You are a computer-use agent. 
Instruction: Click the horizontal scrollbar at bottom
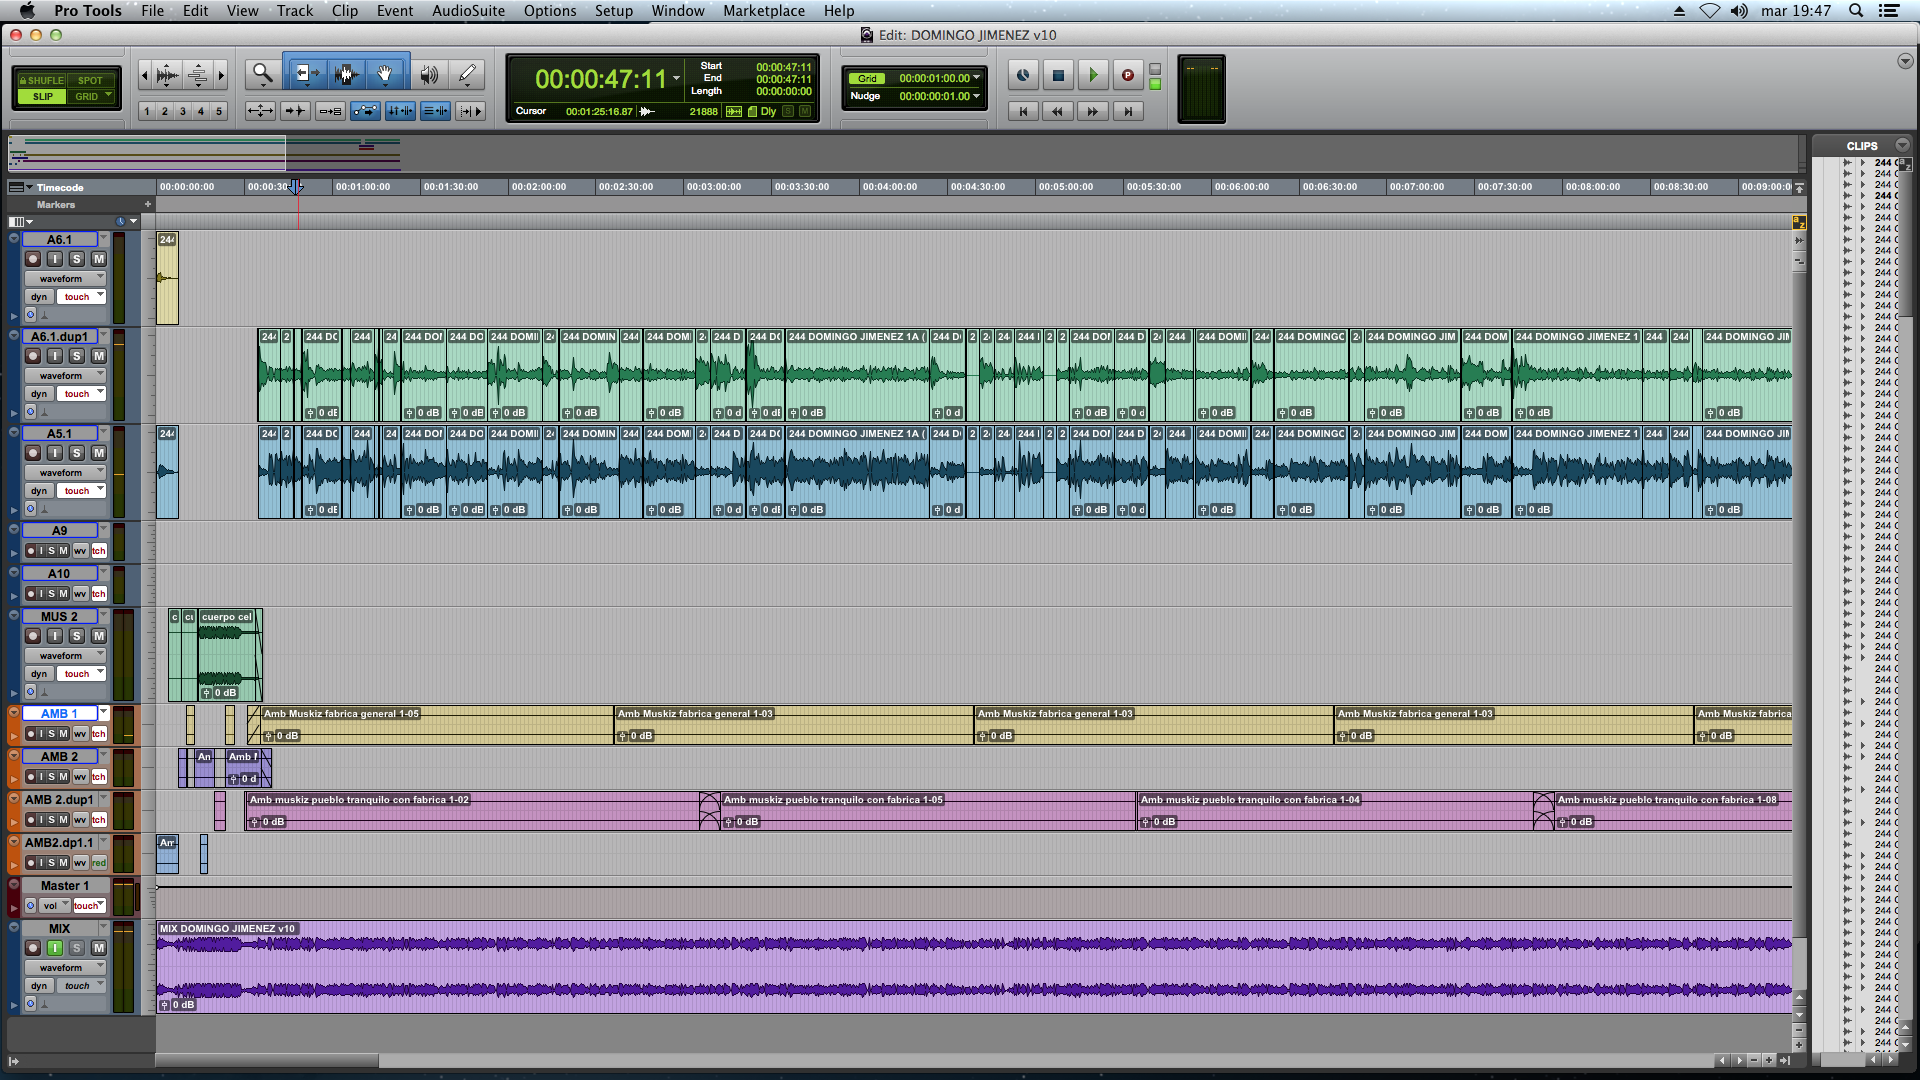click(267, 1060)
